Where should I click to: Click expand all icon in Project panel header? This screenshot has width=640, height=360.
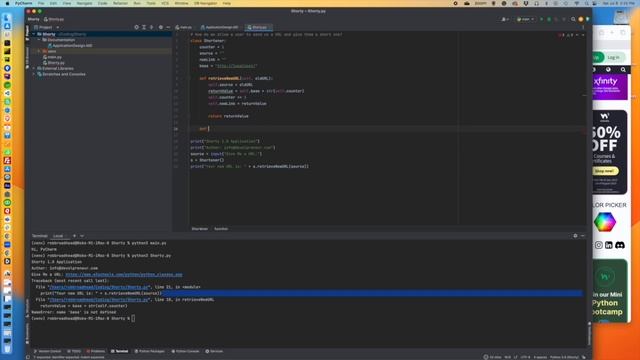[x=144, y=27]
